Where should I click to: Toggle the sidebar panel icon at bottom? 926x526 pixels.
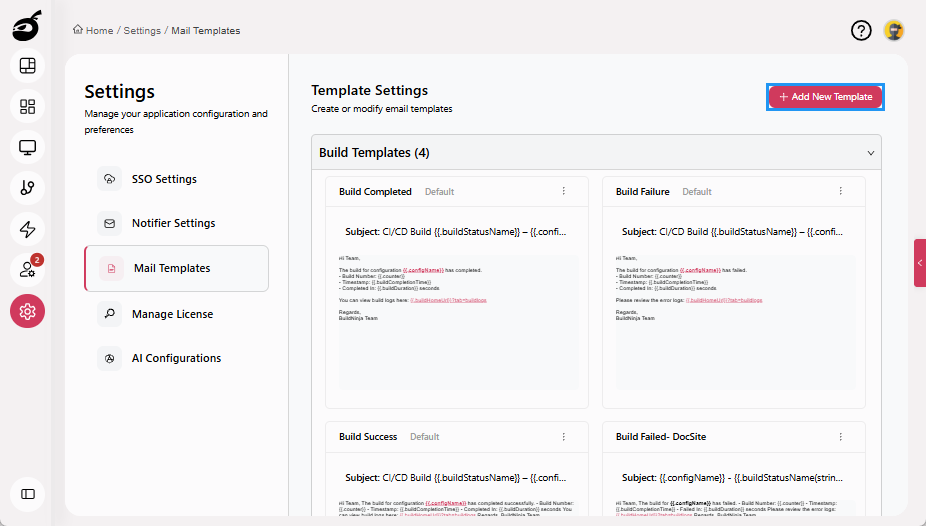(x=27, y=494)
